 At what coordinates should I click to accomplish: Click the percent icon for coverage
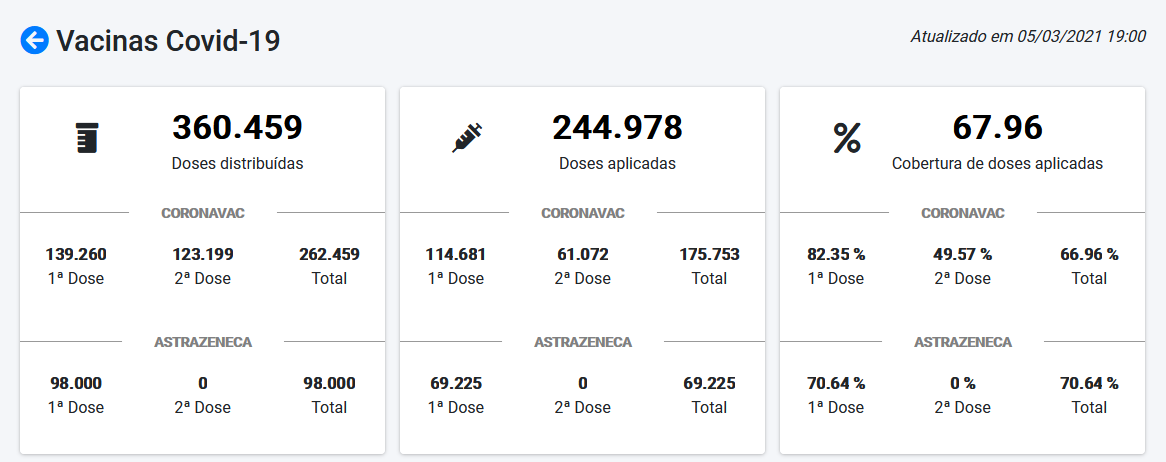847,139
